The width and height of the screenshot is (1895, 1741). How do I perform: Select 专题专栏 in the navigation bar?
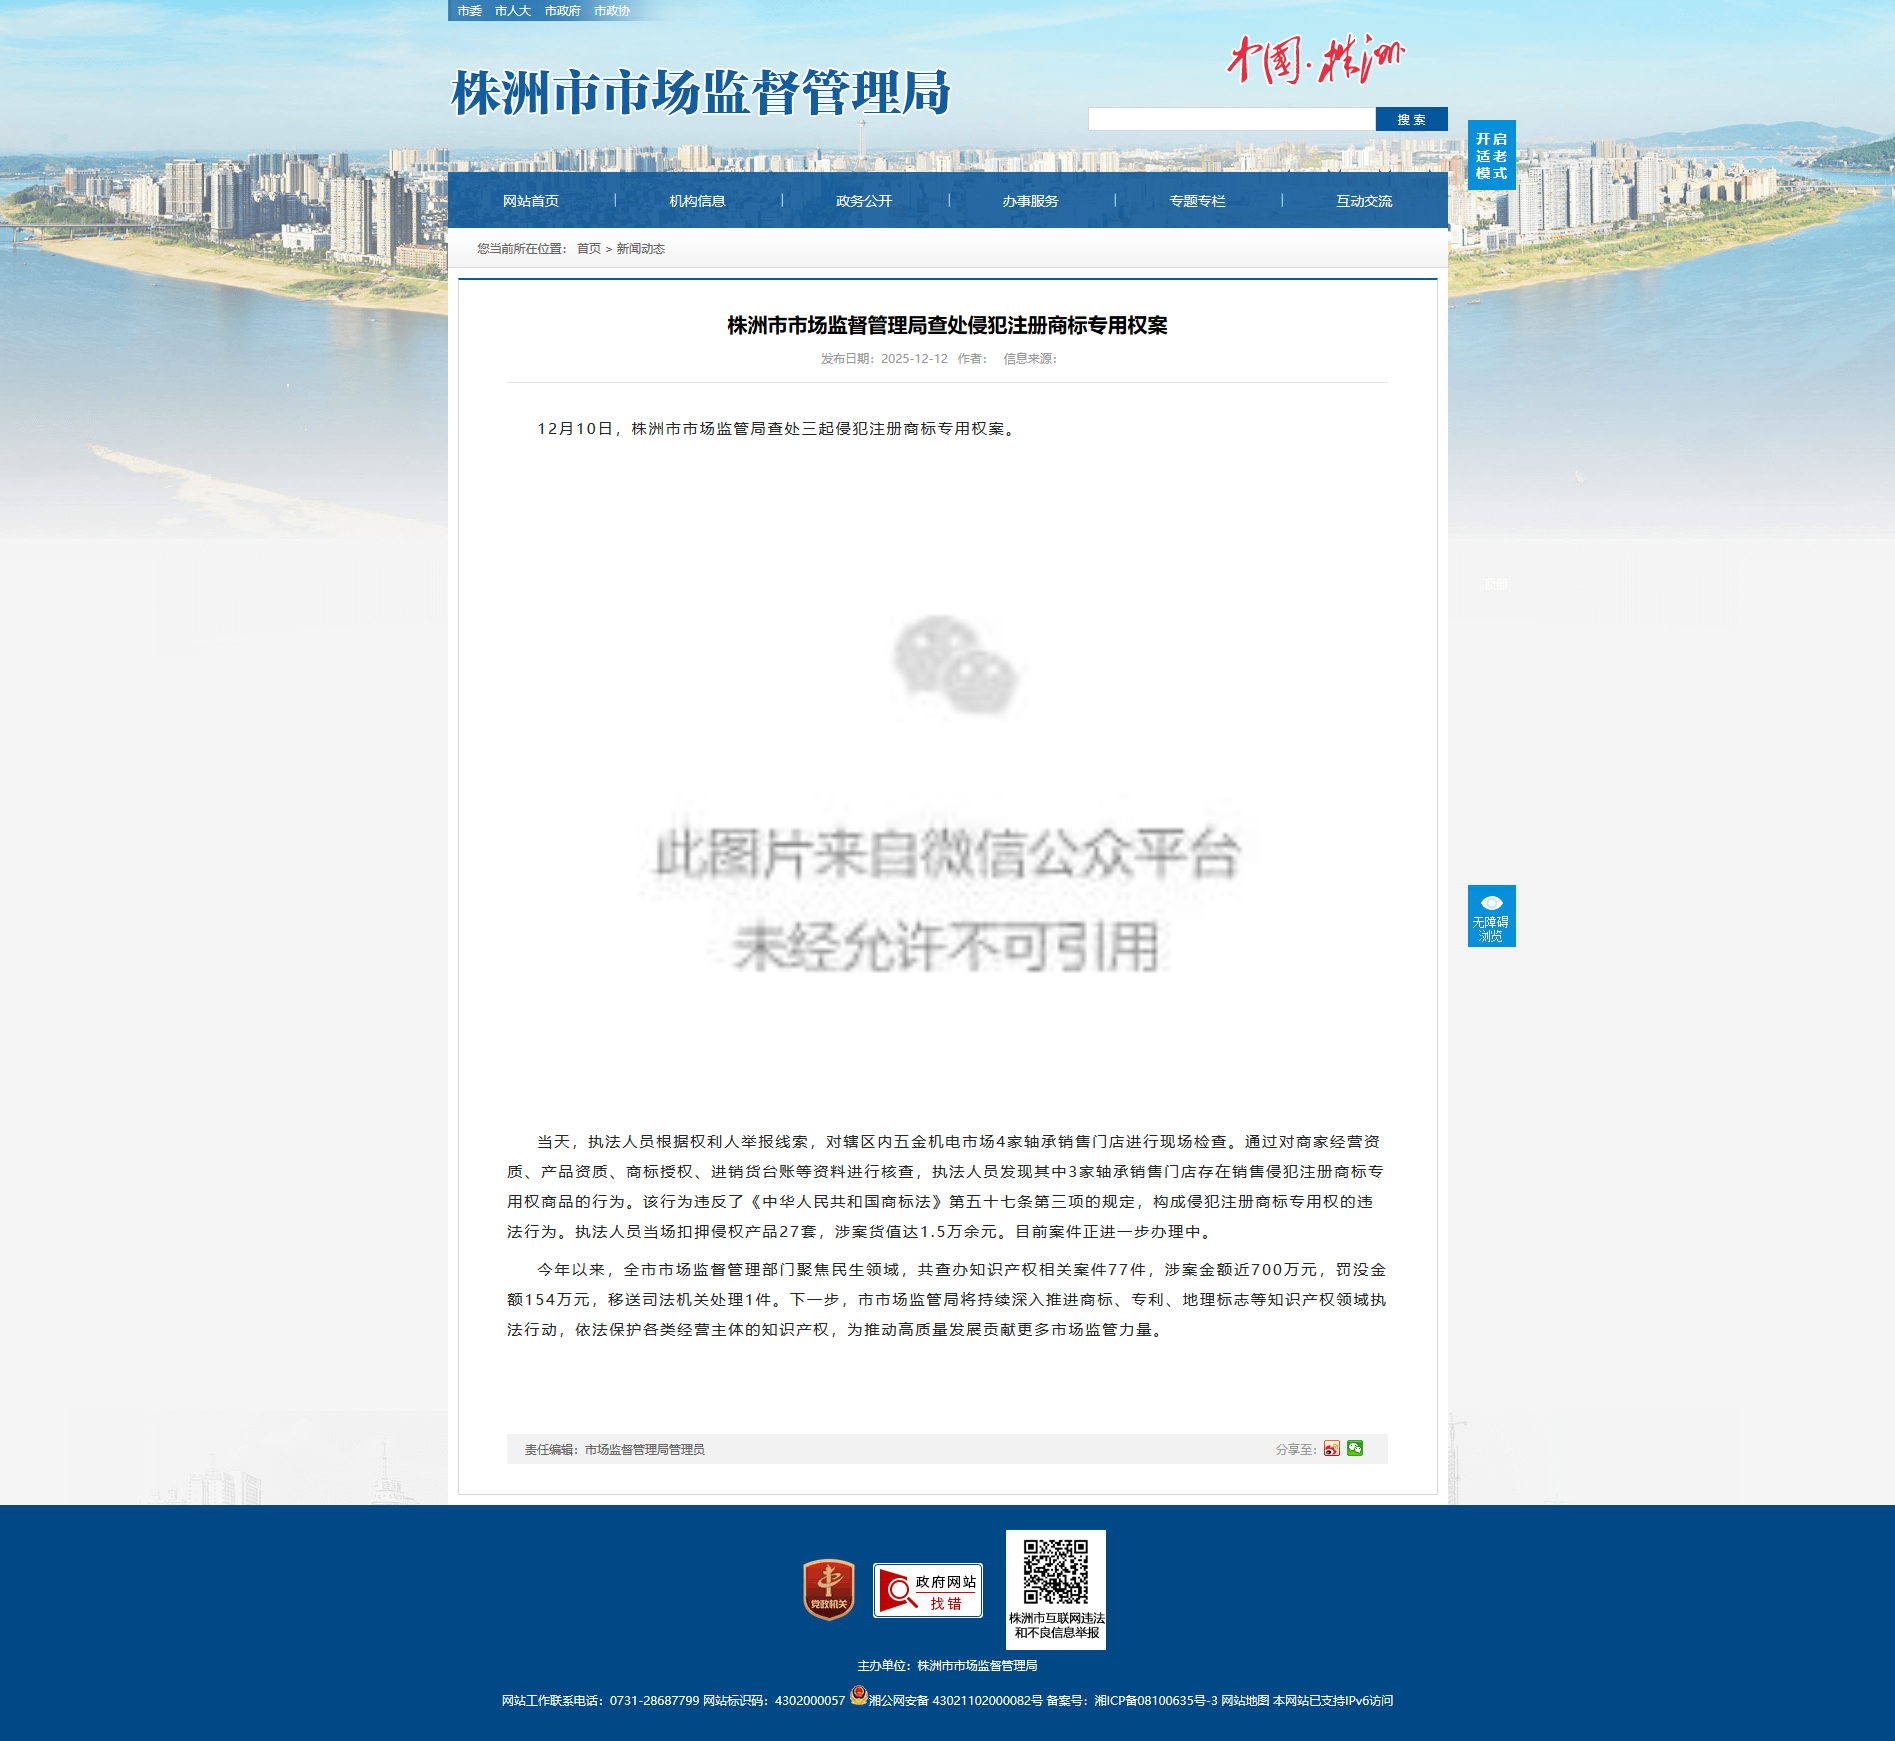(1197, 201)
